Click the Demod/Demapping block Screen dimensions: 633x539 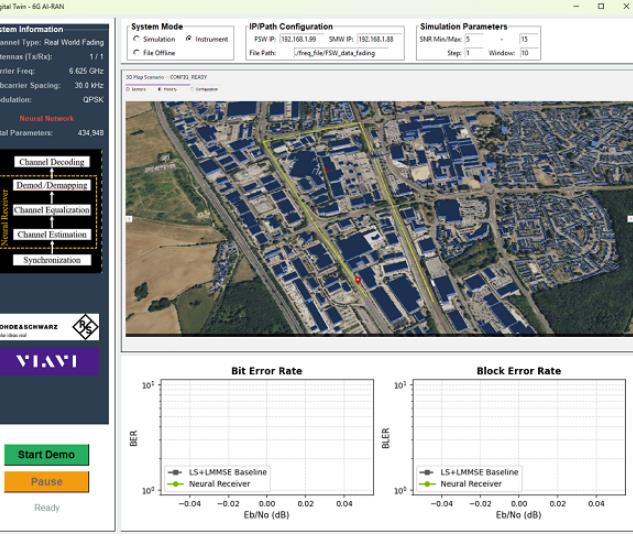point(52,185)
